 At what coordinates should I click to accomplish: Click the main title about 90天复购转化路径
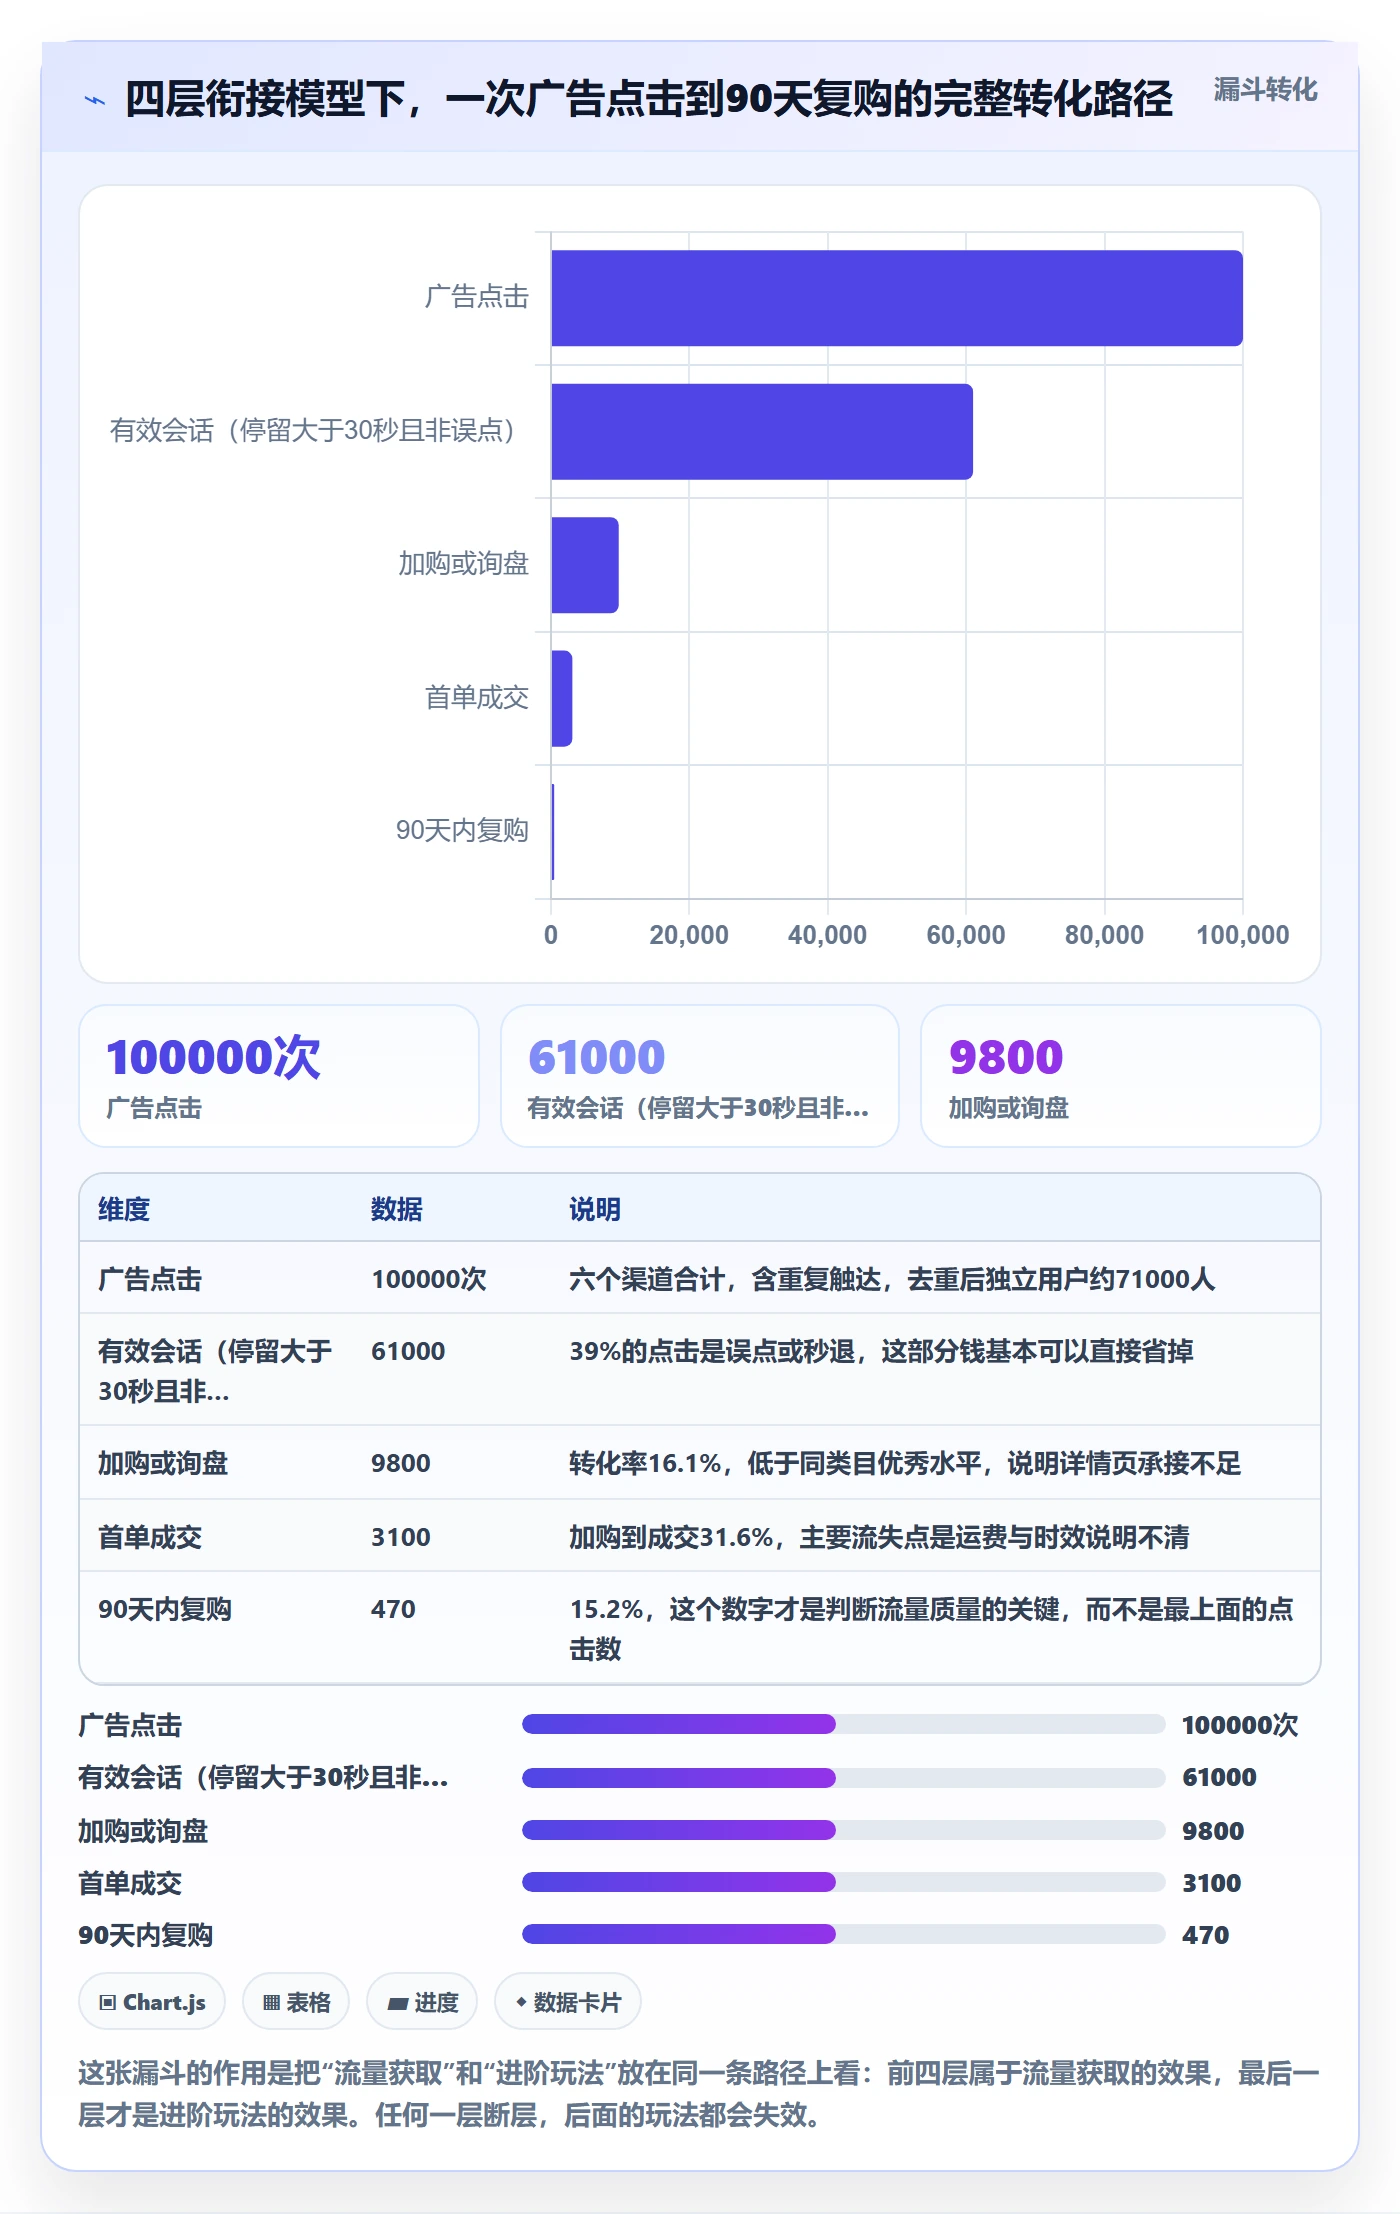tap(648, 99)
